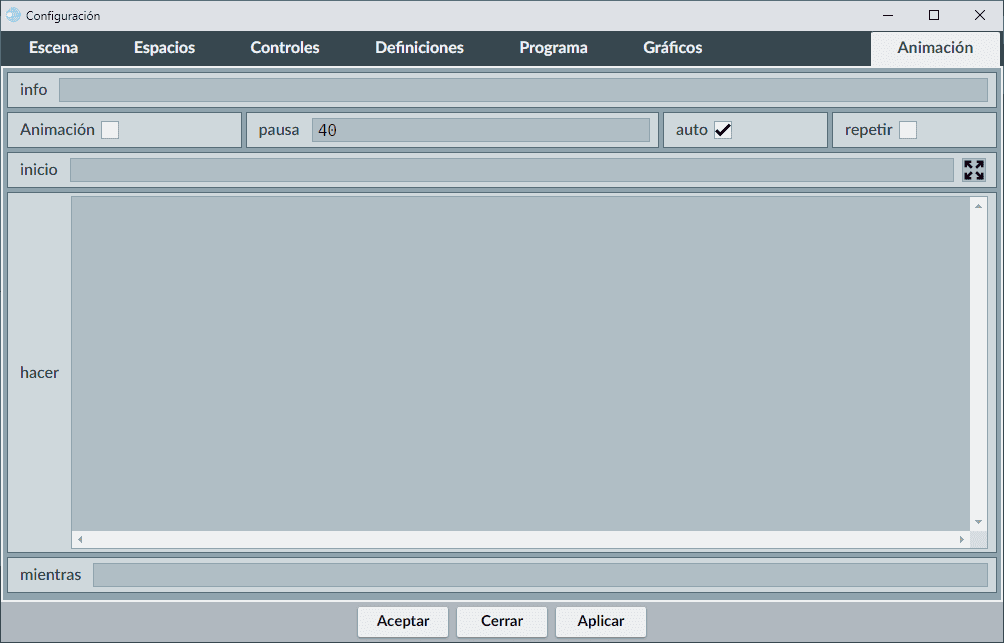1004x643 pixels.
Task: Open the Espacios tab
Action: coord(164,48)
